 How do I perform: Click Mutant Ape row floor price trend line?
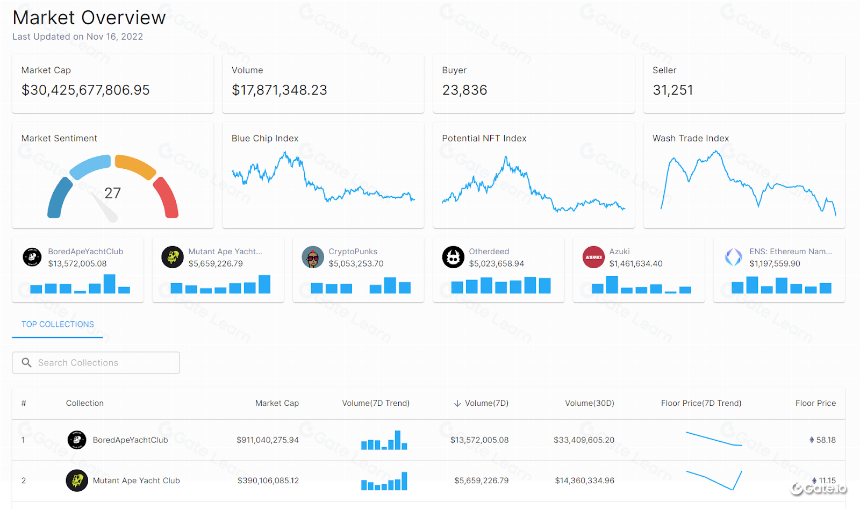pyautogui.click(x=714, y=480)
